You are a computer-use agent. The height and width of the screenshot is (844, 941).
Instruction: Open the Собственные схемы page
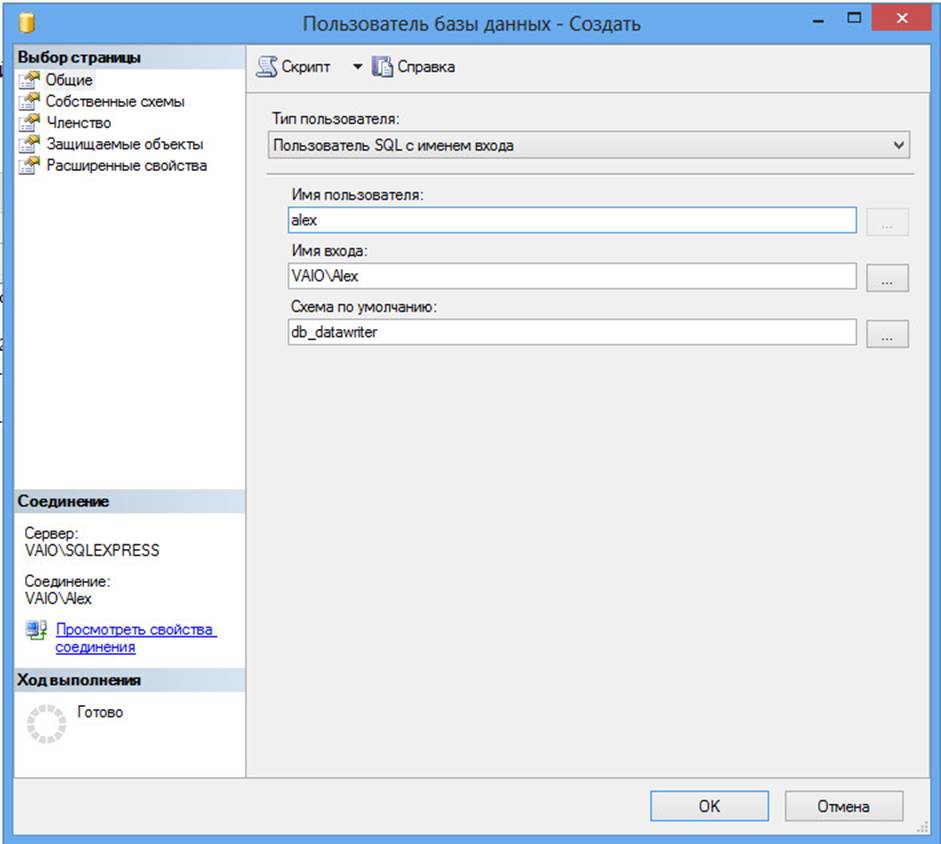(115, 101)
